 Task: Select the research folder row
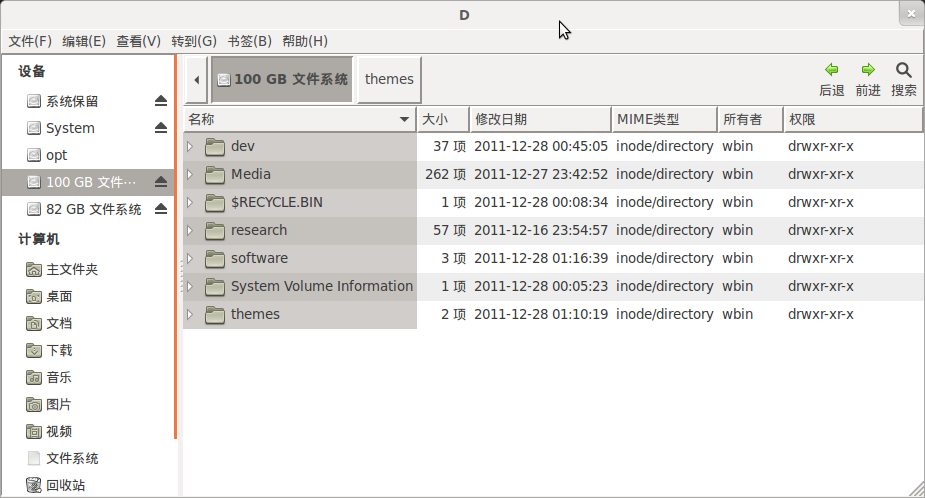(553, 231)
